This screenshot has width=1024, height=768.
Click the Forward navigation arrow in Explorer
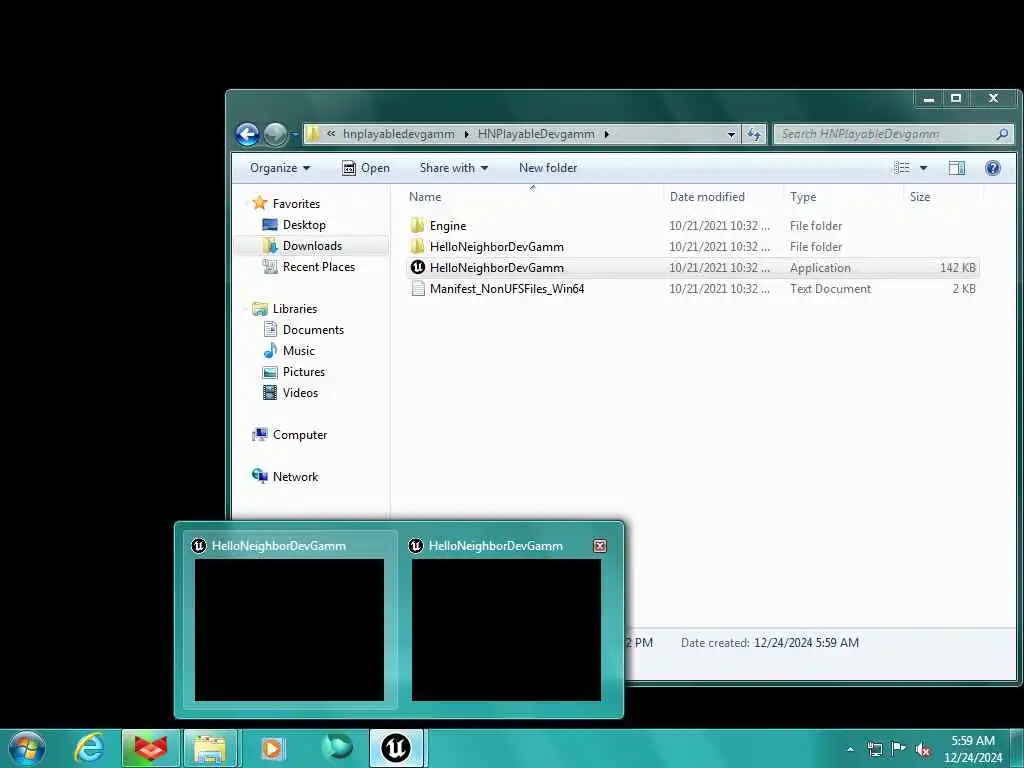click(x=275, y=135)
